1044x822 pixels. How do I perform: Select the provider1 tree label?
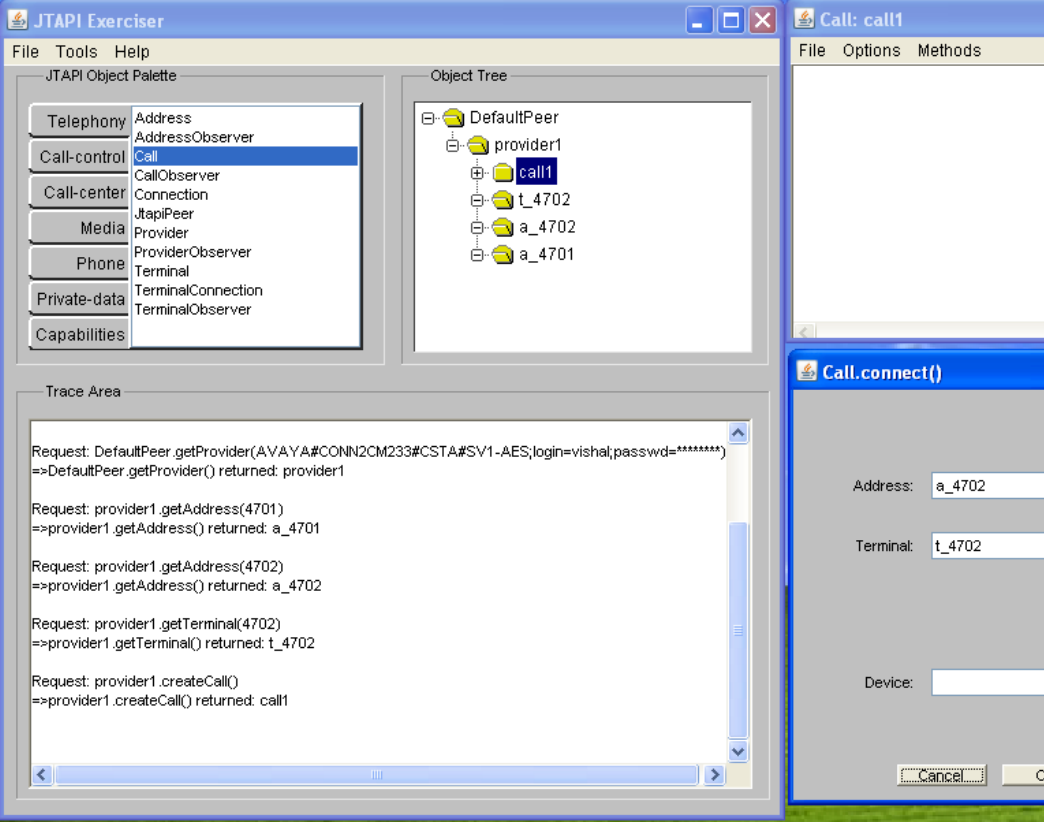point(528,145)
